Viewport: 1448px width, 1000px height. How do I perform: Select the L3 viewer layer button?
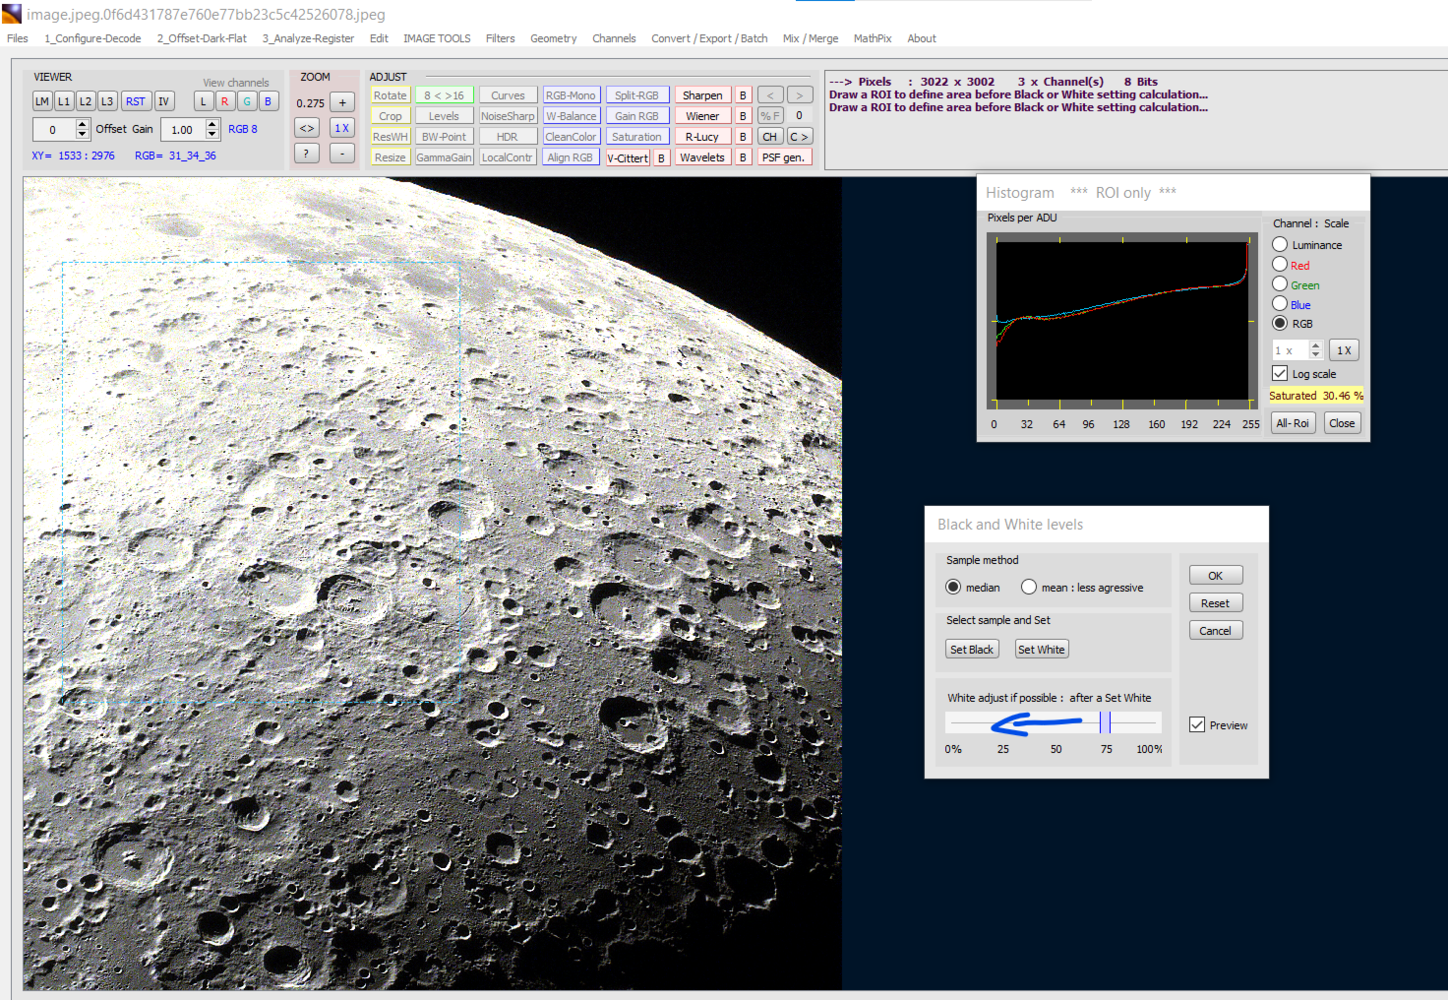(107, 101)
